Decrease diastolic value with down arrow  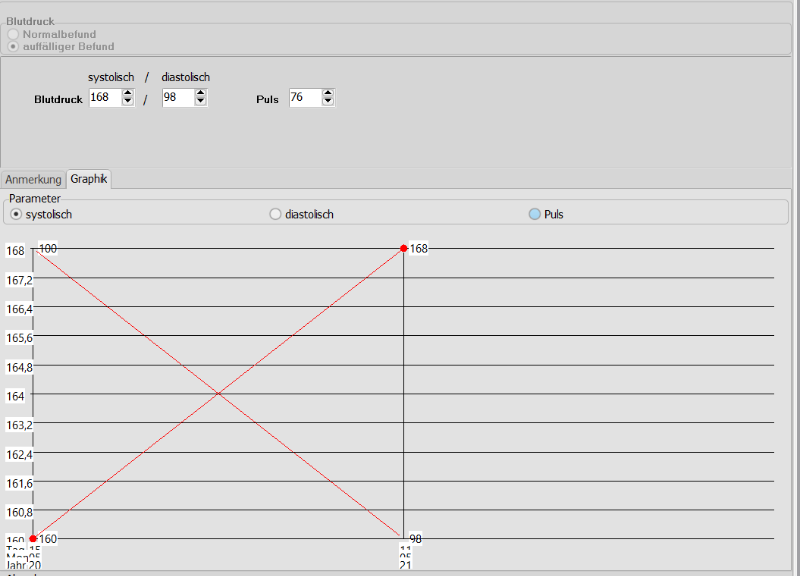[200, 102]
